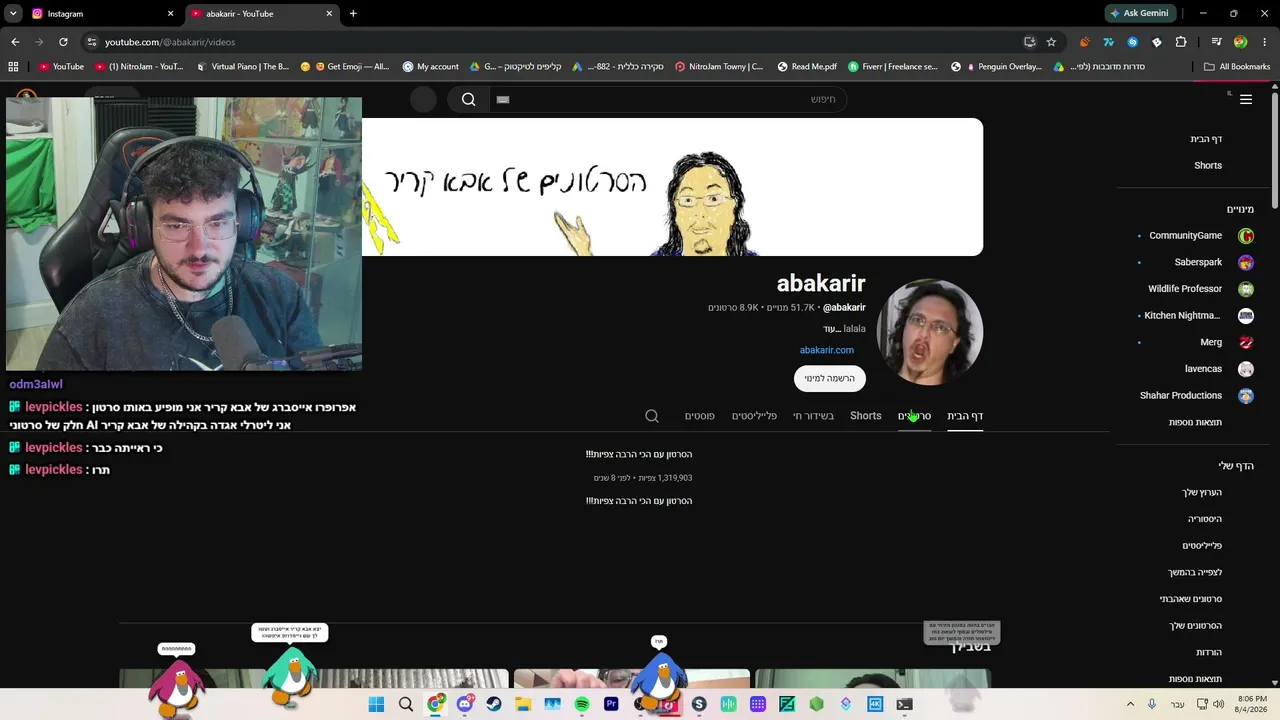Open לצפייה בהמשך in the sidebar

pos(1195,572)
